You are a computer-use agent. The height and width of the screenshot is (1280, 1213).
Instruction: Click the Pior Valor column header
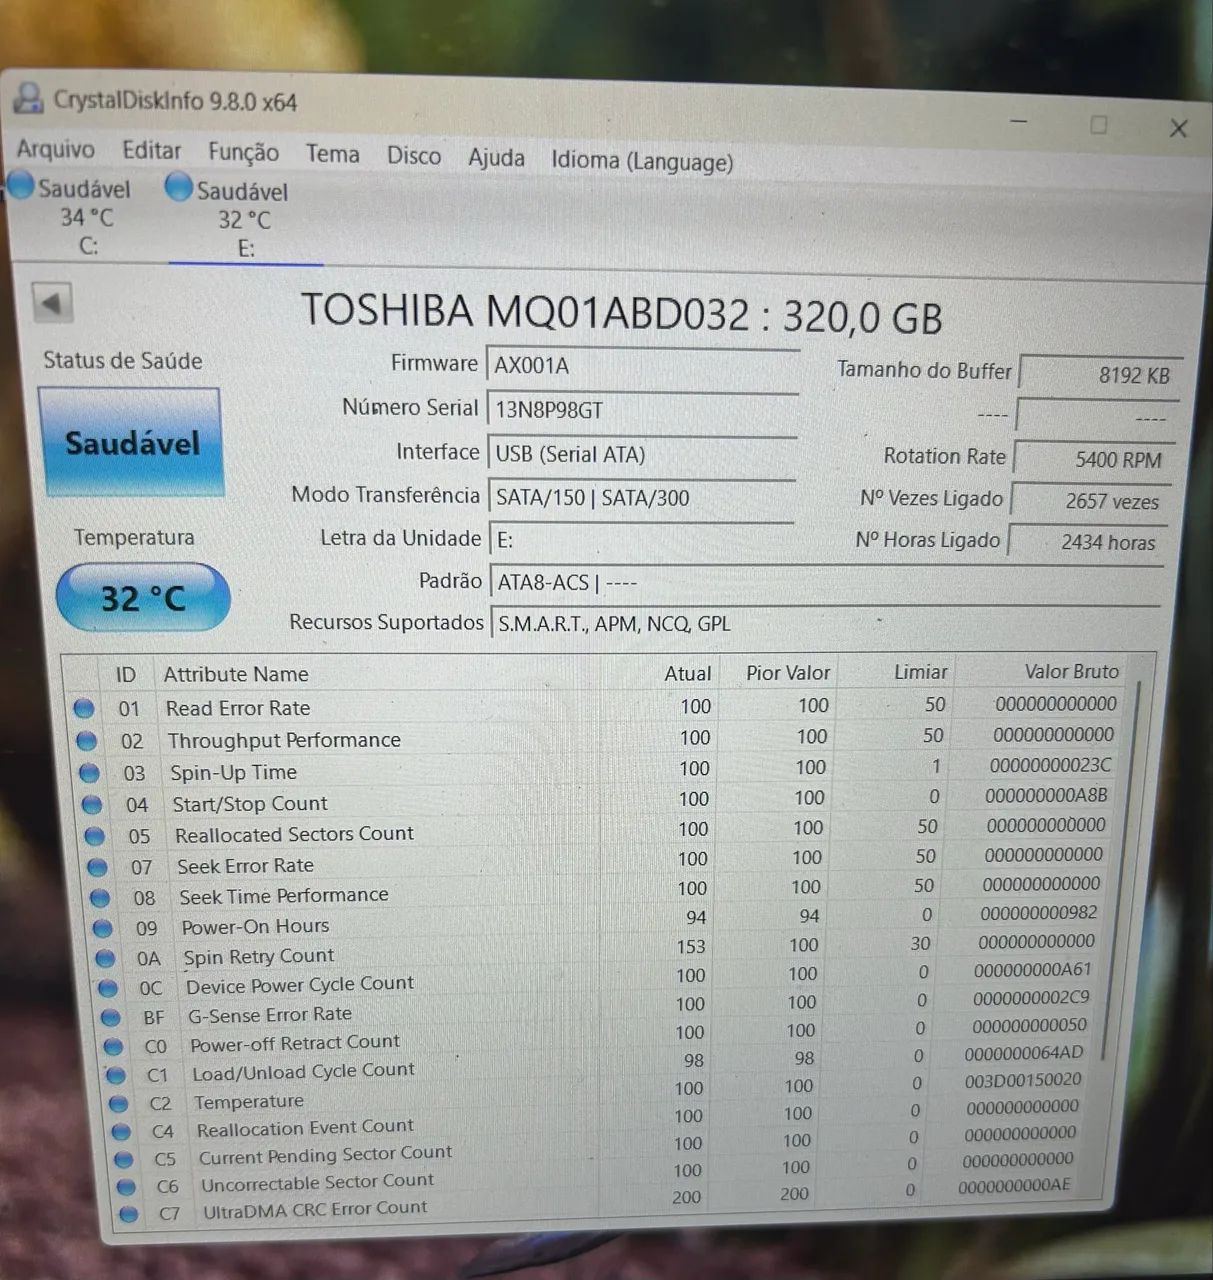pyautogui.click(x=788, y=673)
